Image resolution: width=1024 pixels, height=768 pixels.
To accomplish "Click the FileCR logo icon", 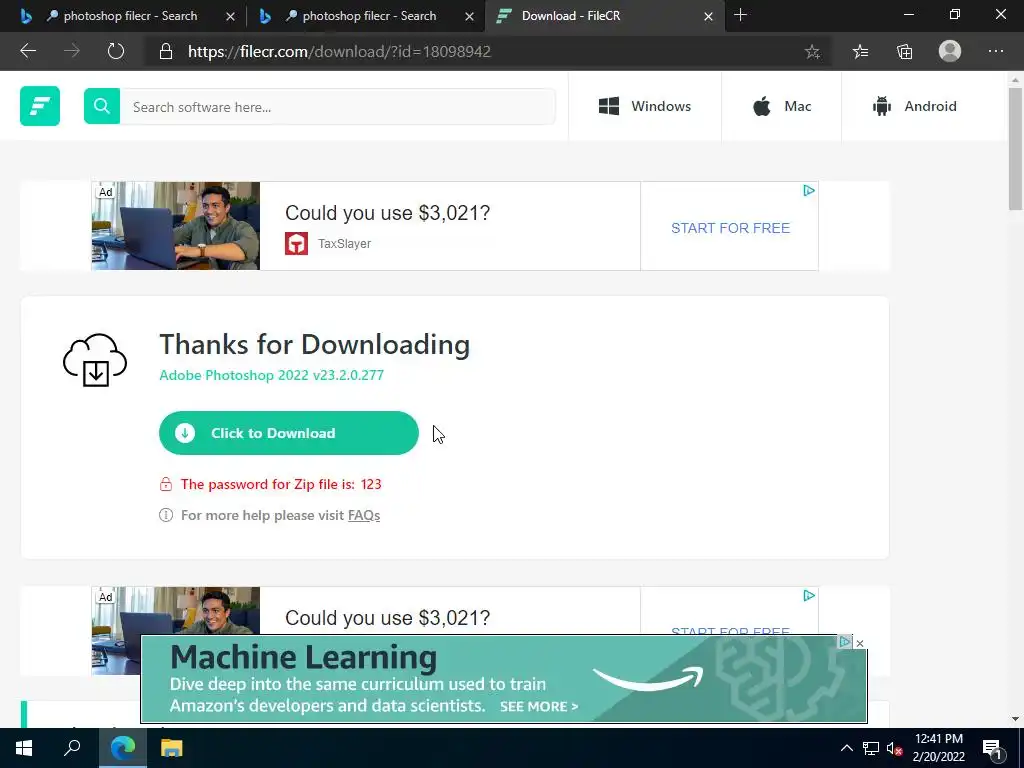I will 40,106.
